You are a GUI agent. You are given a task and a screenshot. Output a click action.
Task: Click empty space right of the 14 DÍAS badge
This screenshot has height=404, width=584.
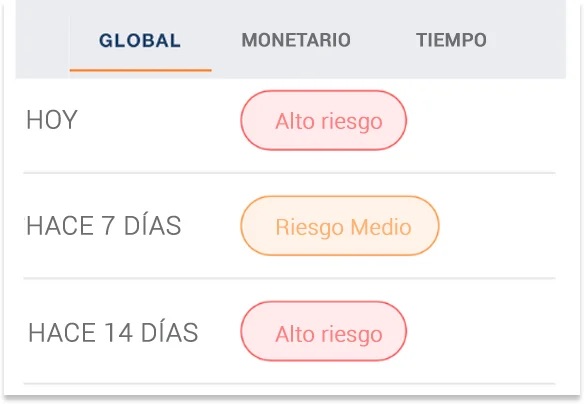tap(481, 331)
